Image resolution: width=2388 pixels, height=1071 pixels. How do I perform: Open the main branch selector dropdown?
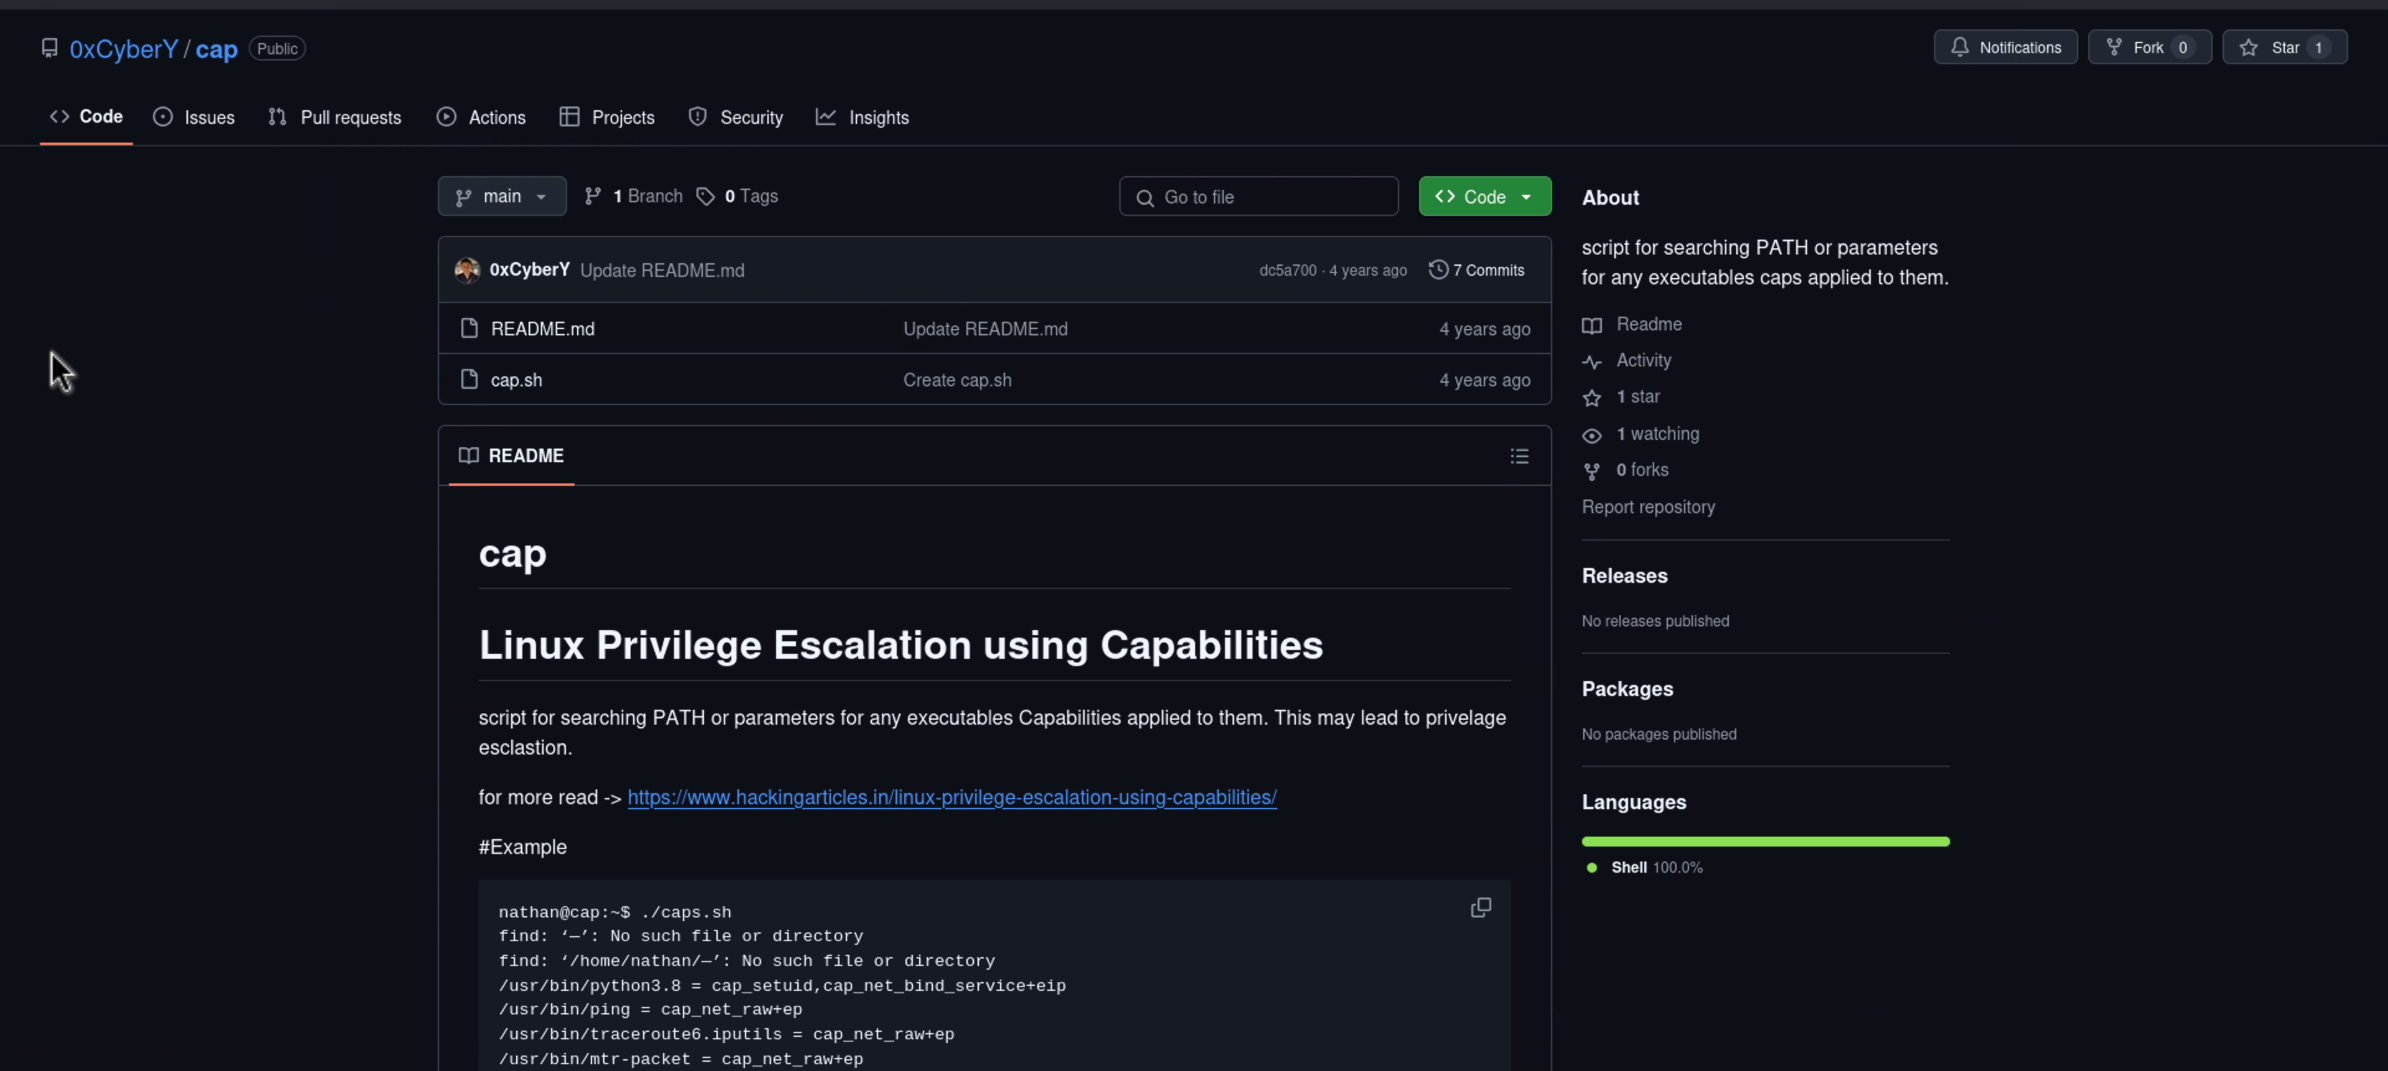(x=502, y=196)
